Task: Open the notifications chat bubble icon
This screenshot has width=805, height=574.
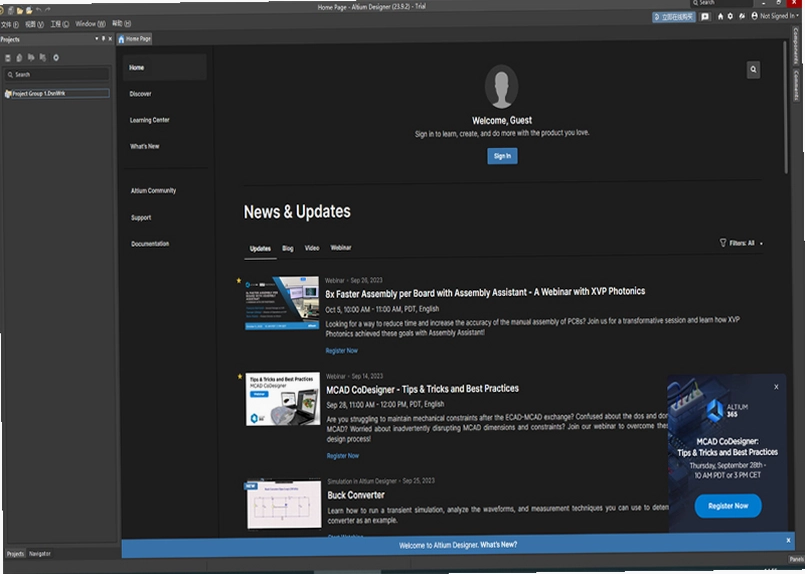Action: [705, 17]
